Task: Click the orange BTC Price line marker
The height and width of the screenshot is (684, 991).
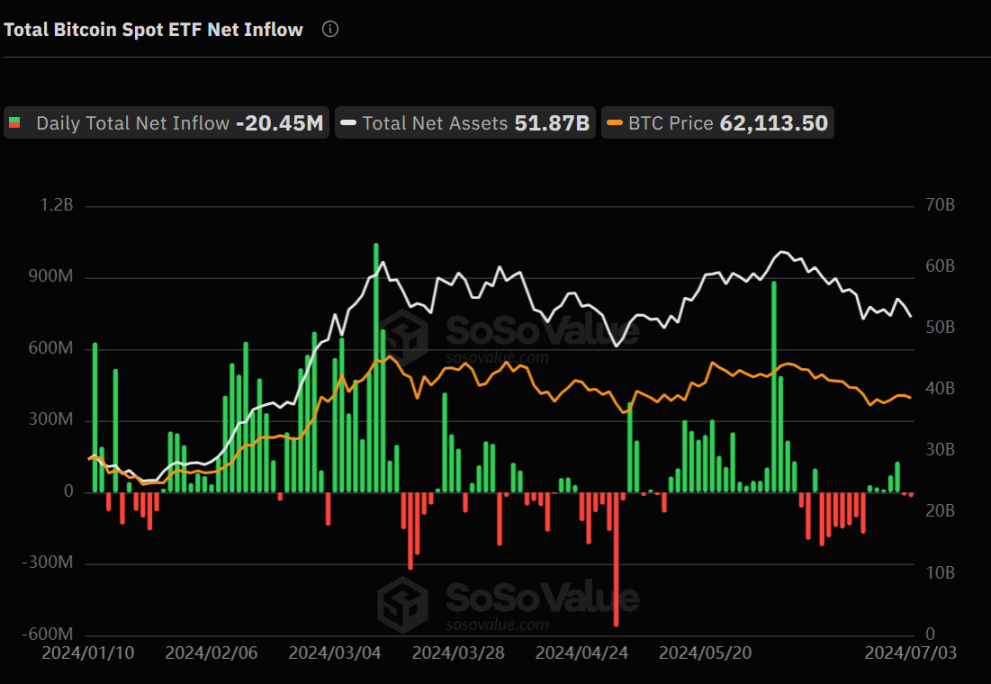Action: pos(614,123)
